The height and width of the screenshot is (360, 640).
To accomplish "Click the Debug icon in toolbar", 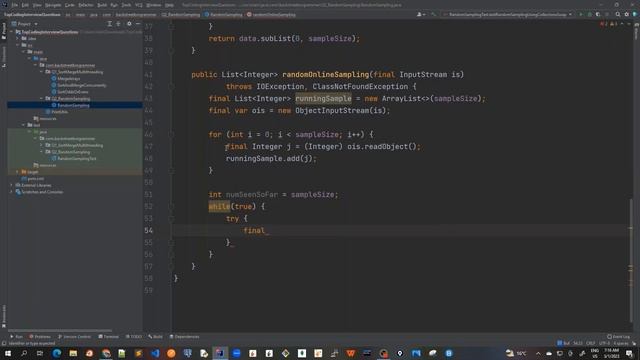I will tap(589, 14).
